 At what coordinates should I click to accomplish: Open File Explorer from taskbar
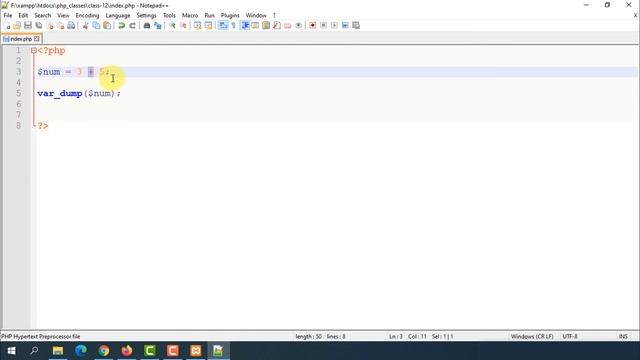click(58, 351)
